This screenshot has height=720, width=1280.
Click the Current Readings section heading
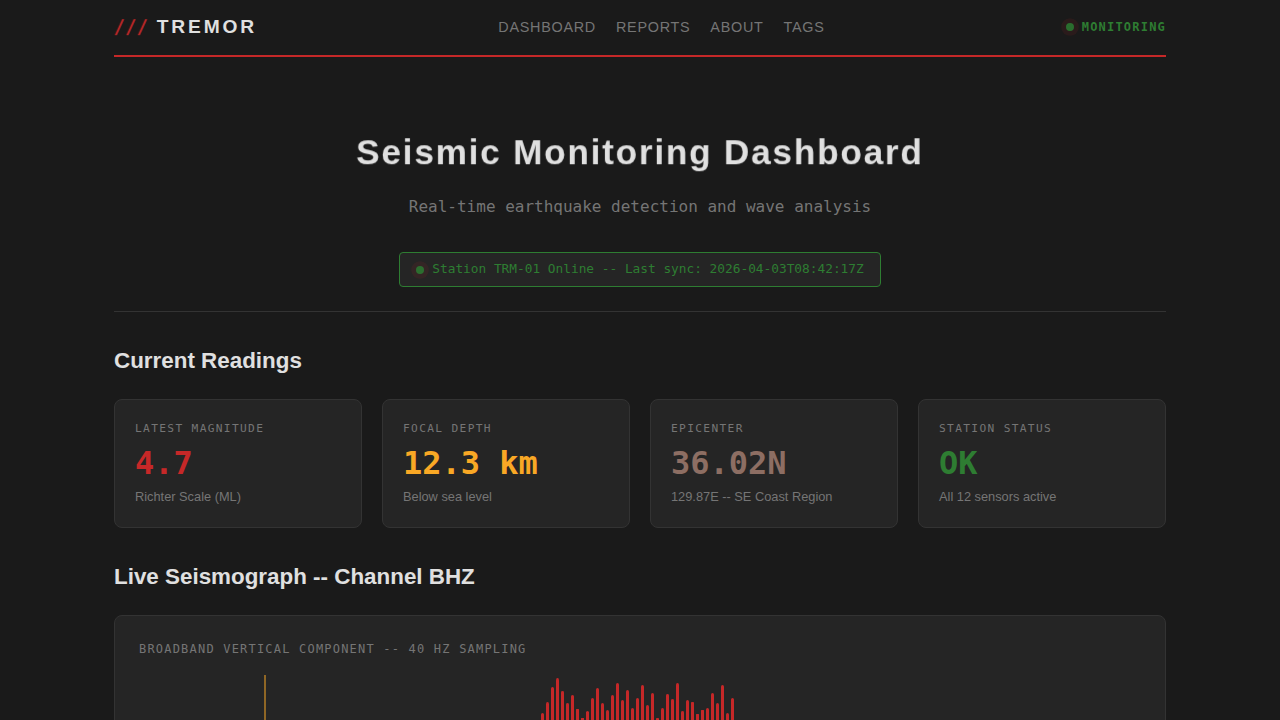coord(208,361)
